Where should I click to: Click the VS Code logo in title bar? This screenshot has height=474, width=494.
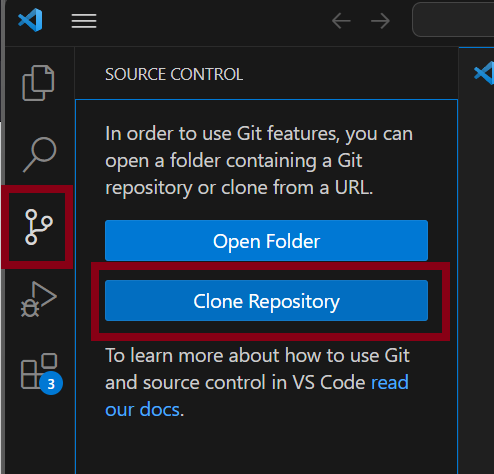(30, 20)
